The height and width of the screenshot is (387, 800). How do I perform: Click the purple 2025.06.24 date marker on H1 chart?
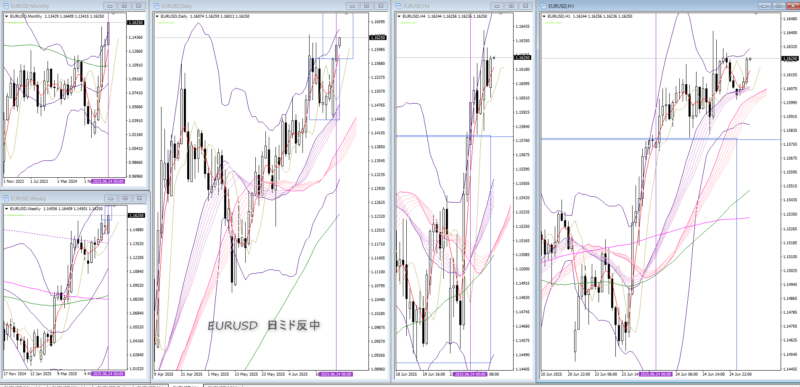coord(656,375)
